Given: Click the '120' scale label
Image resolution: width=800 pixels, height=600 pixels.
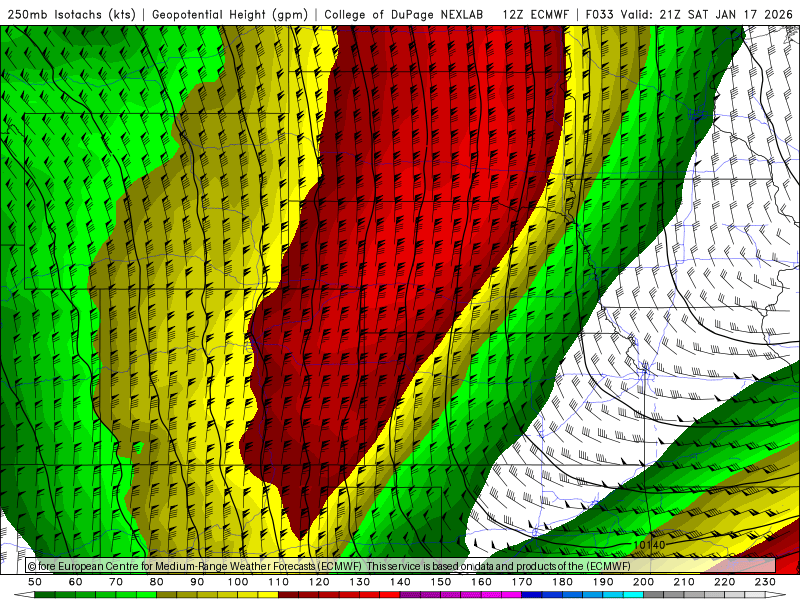Looking at the screenshot, I should 319,582.
